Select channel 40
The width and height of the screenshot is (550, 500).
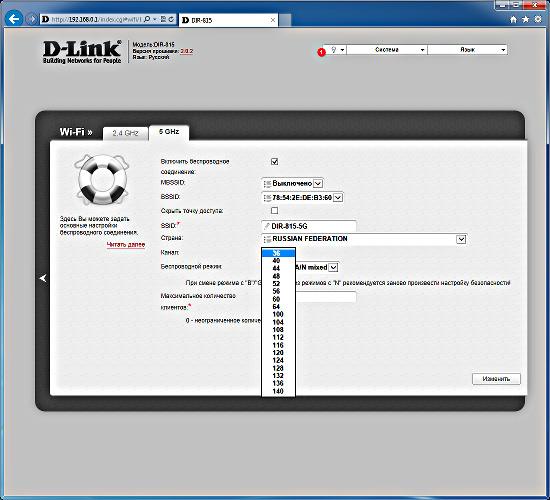pyautogui.click(x=278, y=261)
